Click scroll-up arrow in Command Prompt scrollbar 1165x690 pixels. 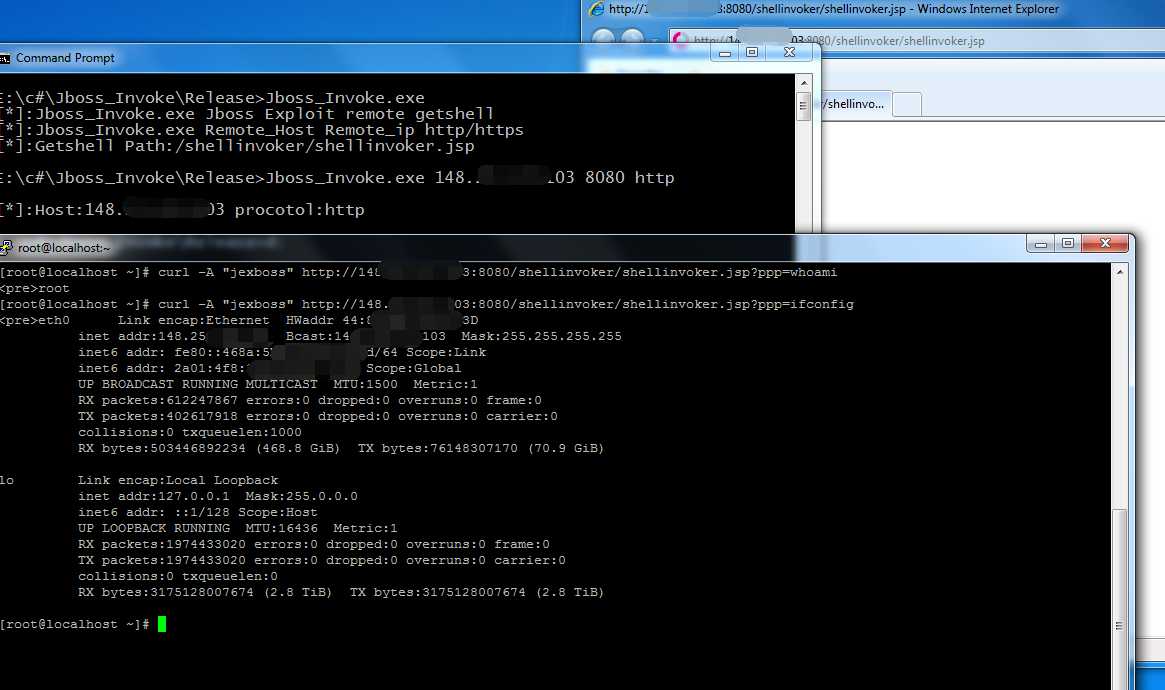pyautogui.click(x=803, y=83)
